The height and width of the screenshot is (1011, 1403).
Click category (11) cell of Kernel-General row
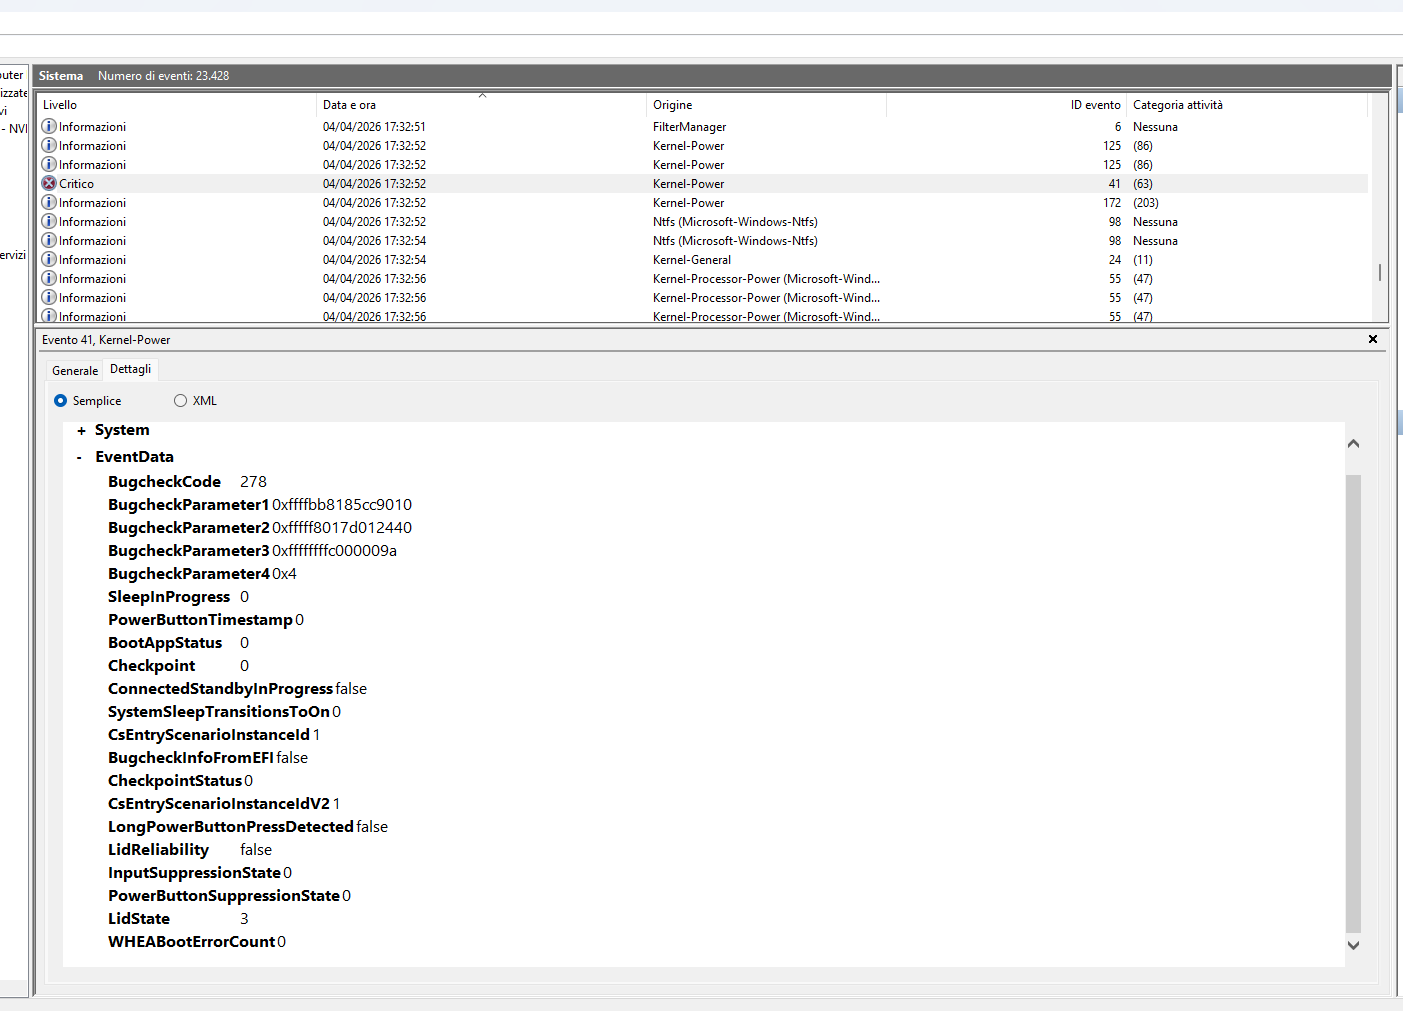[x=1143, y=260]
